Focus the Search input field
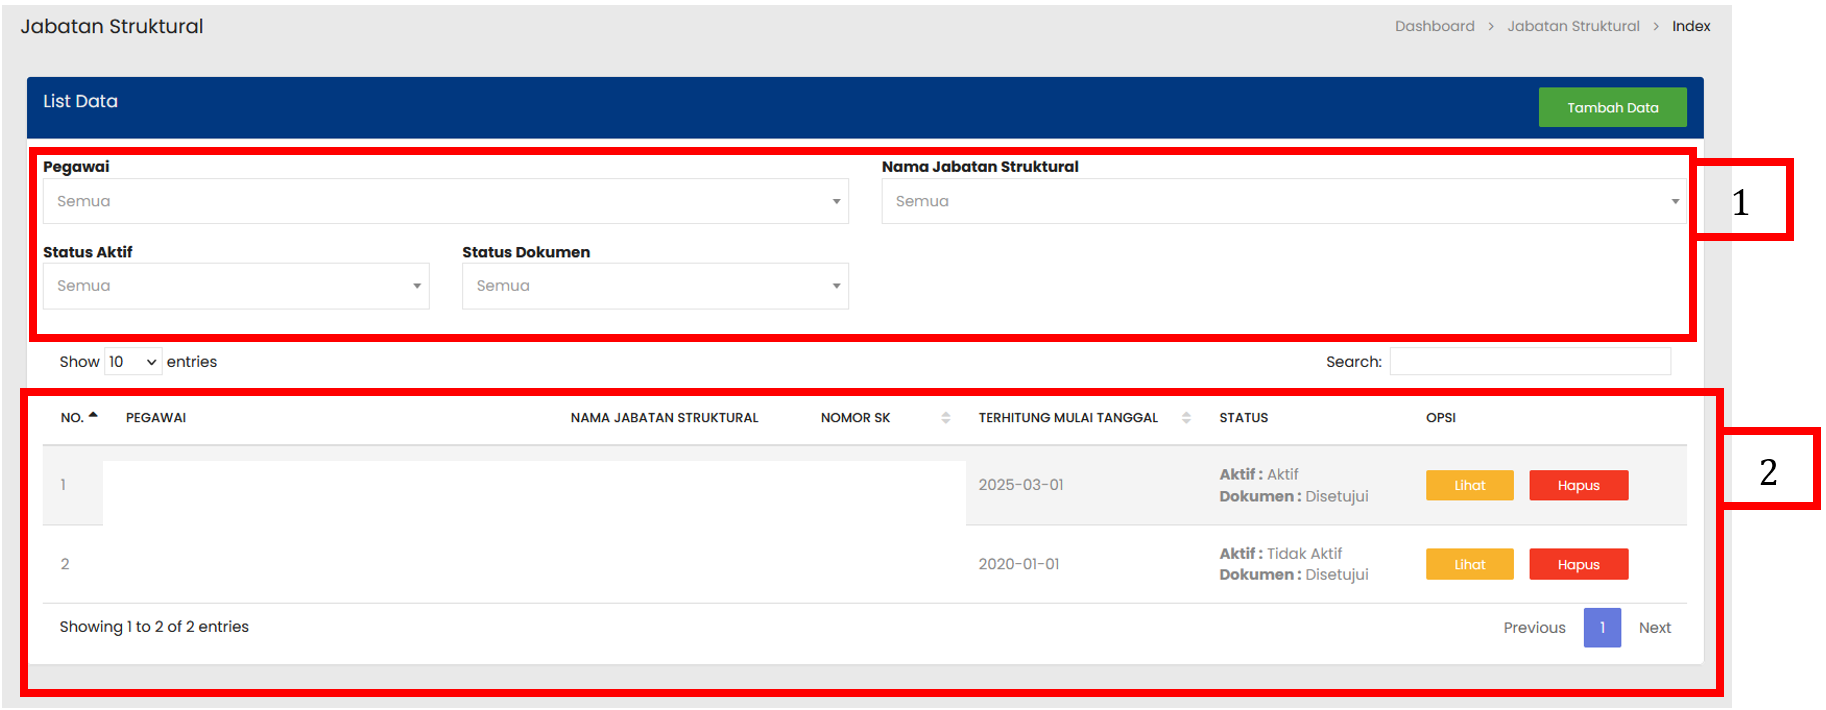Viewport: 1826px width, 710px height. [x=1529, y=362]
